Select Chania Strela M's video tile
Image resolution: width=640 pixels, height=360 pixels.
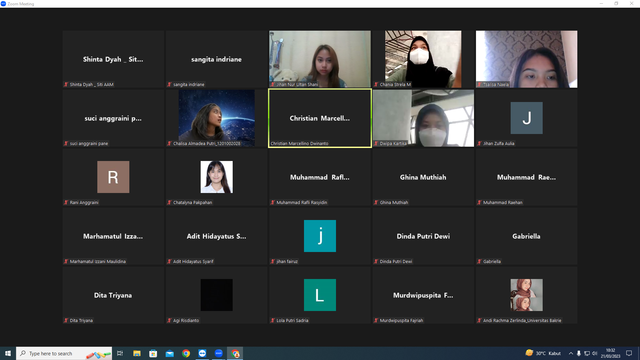click(x=423, y=59)
